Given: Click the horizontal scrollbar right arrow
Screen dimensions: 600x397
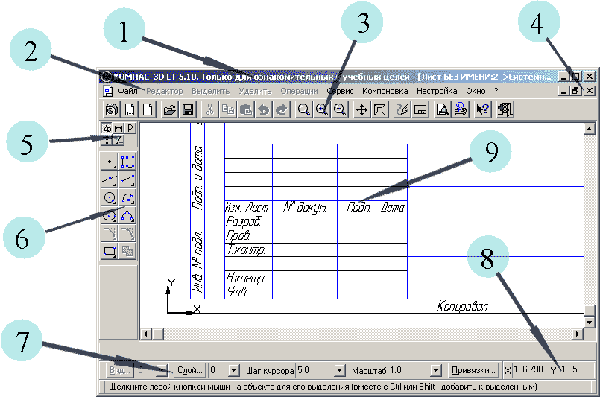Looking at the screenshot, I should (577, 334).
